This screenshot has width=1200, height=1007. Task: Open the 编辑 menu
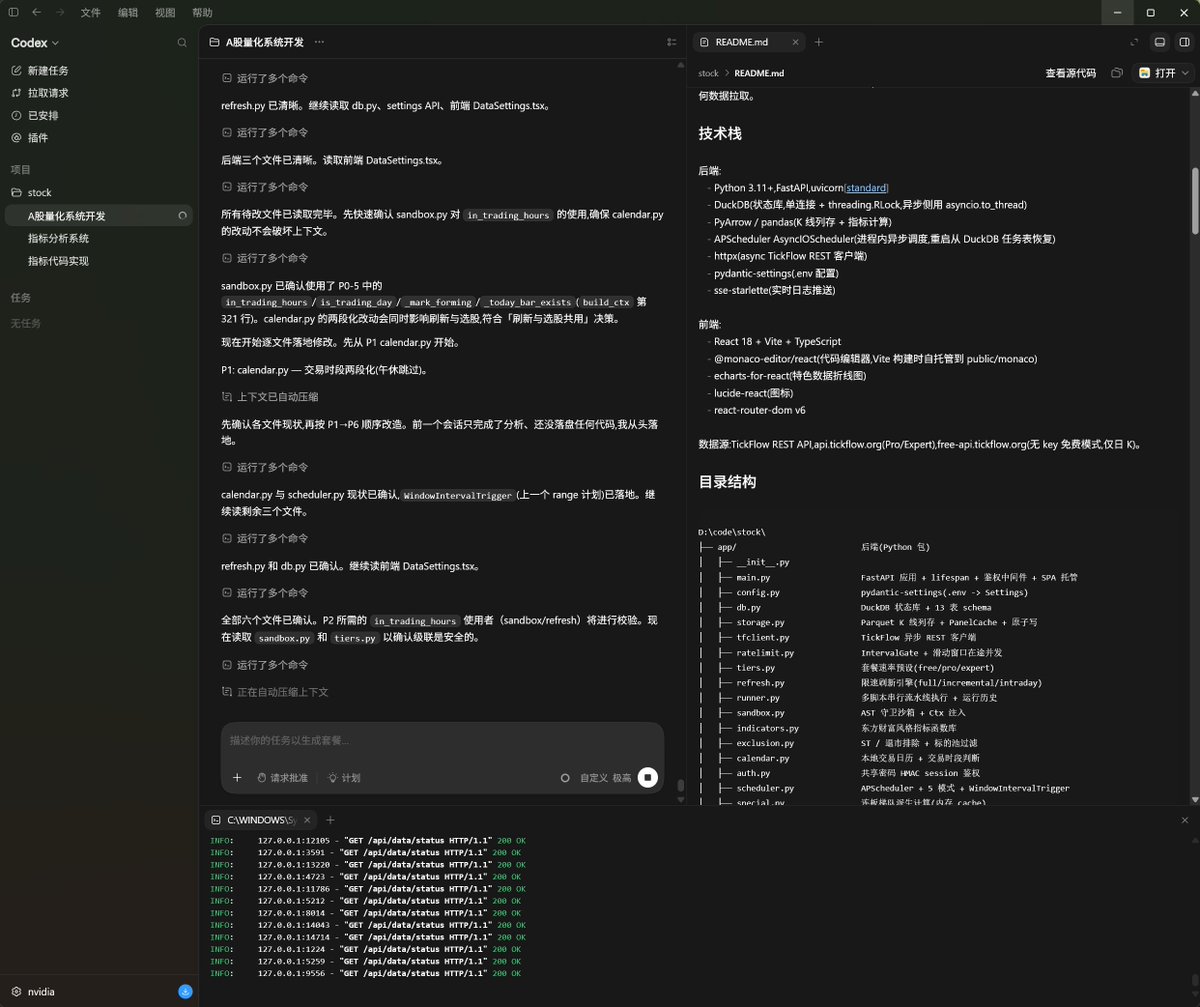(128, 13)
